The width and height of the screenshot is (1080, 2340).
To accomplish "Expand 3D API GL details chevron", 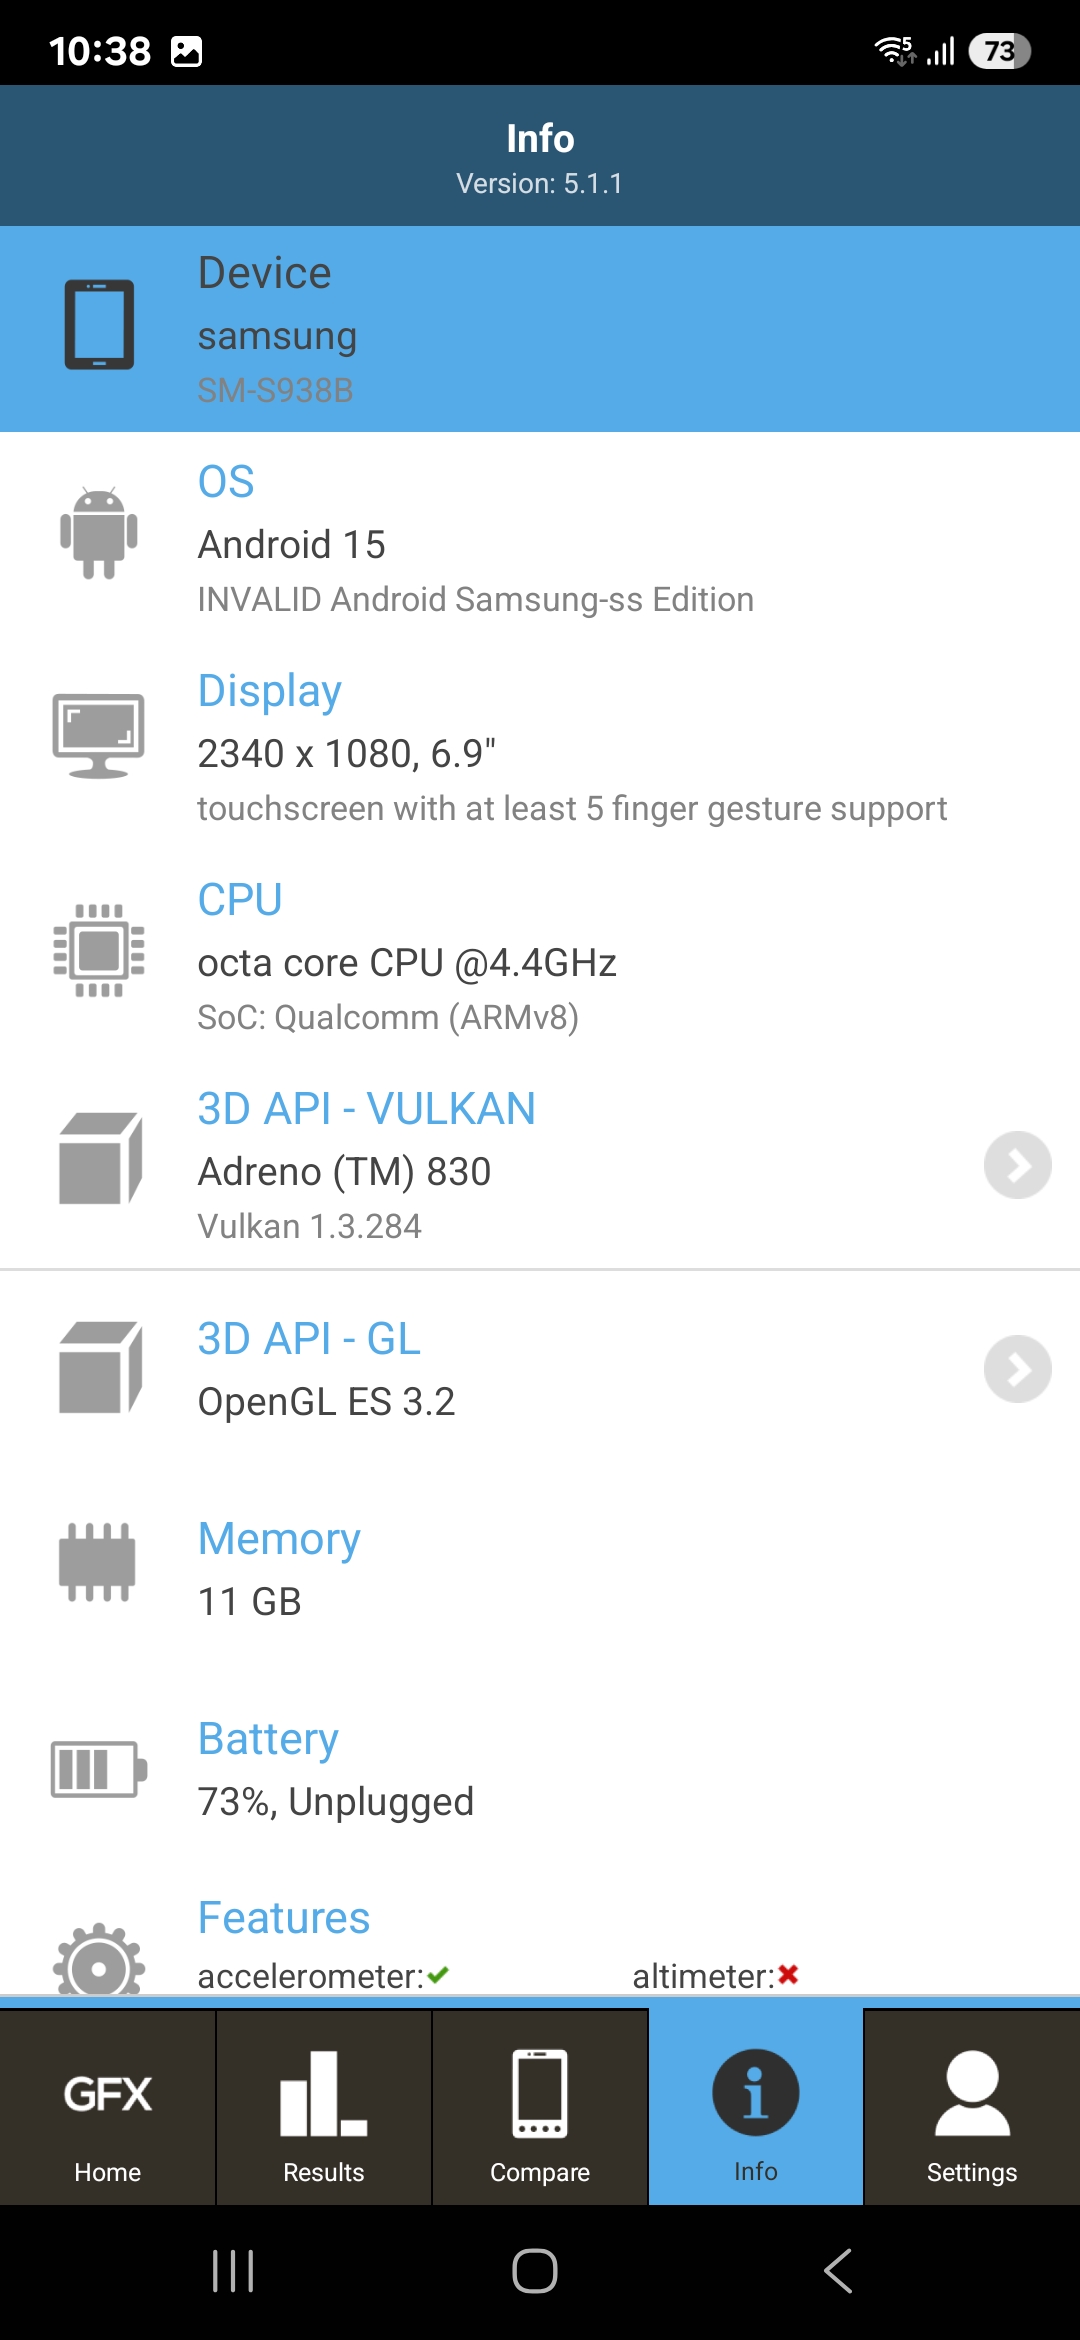I will (1017, 1369).
